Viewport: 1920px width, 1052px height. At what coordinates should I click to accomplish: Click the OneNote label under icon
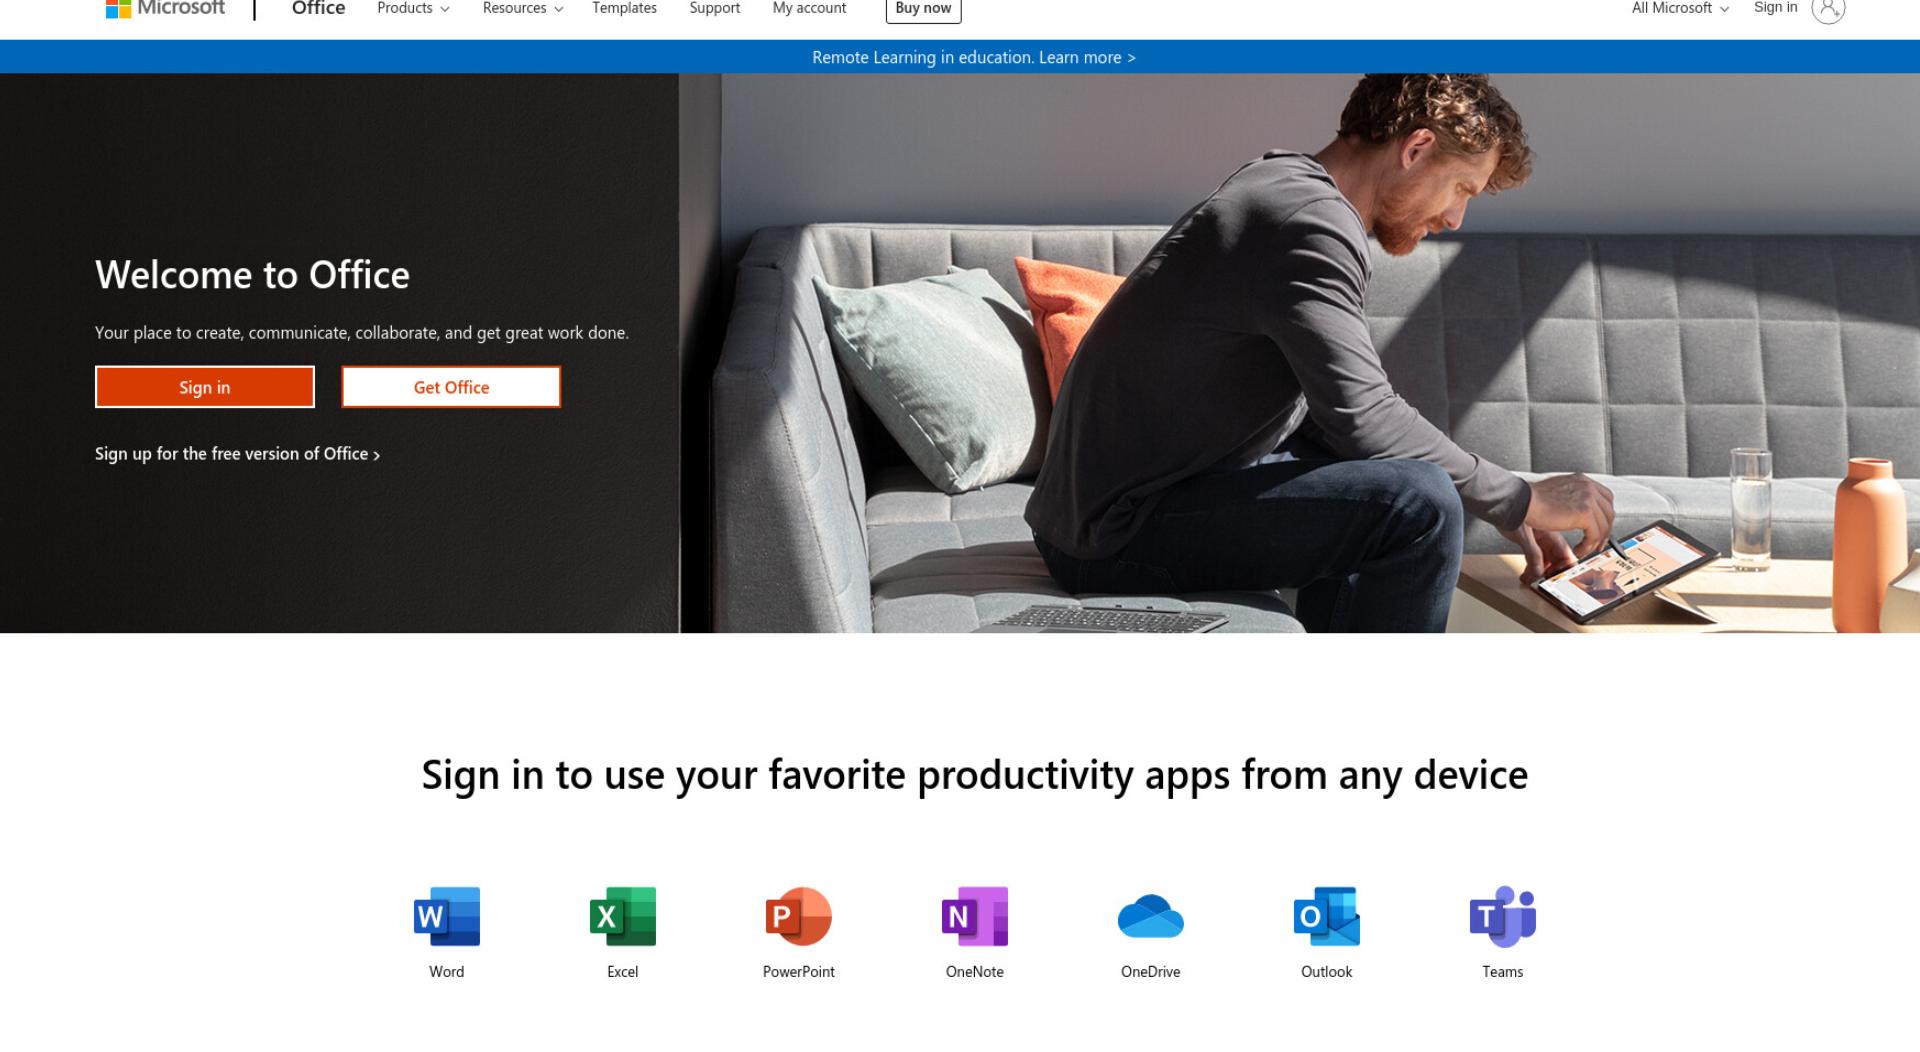pos(975,972)
